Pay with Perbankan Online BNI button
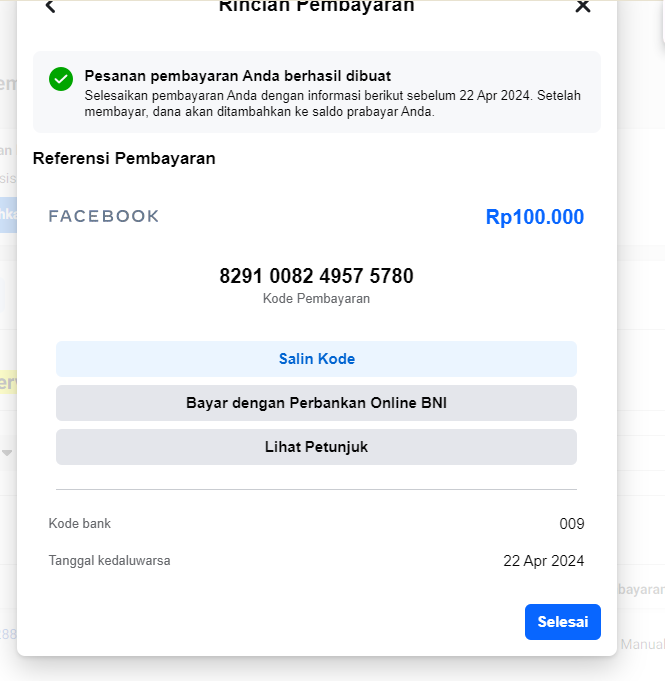The height and width of the screenshot is (681, 665). pyautogui.click(x=316, y=403)
